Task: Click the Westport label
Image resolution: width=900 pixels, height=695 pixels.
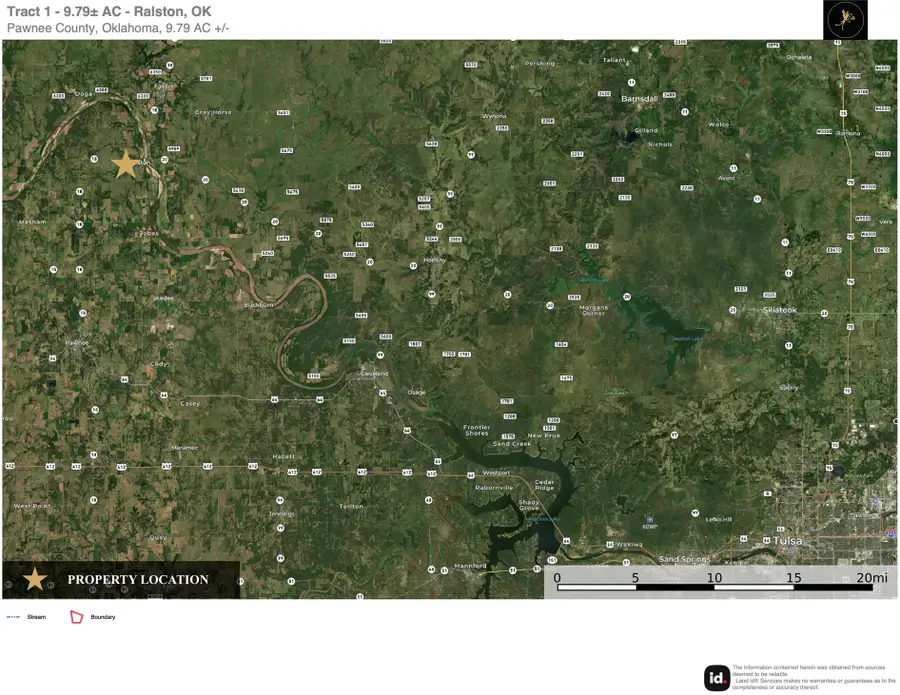Action: point(496,473)
